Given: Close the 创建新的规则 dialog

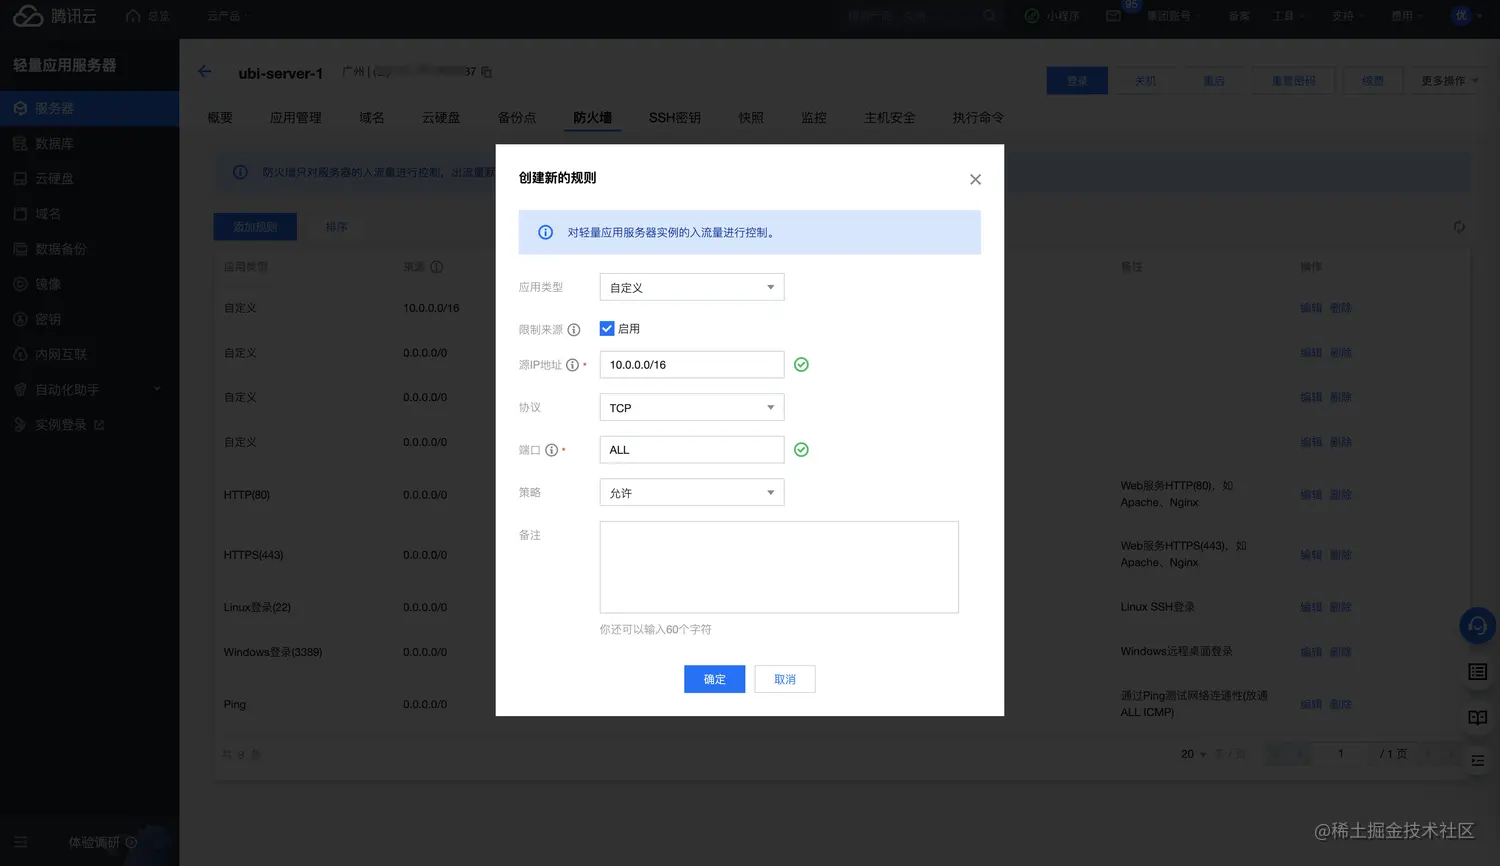Looking at the screenshot, I should 975,179.
